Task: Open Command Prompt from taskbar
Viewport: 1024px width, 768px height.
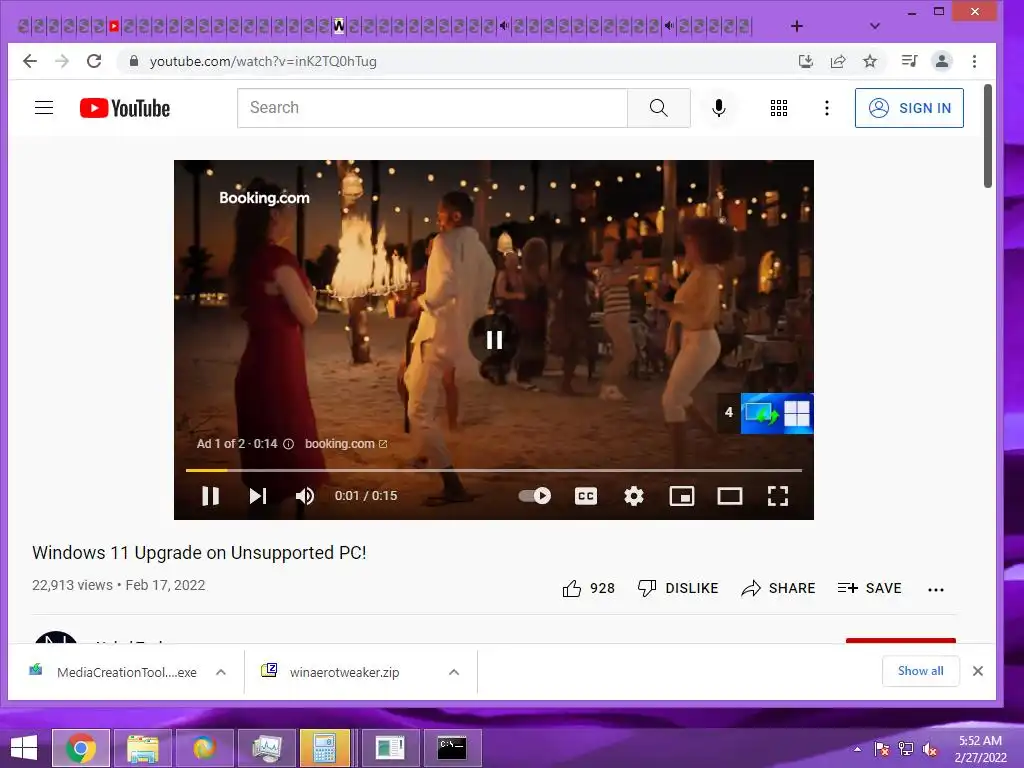Action: (x=452, y=748)
